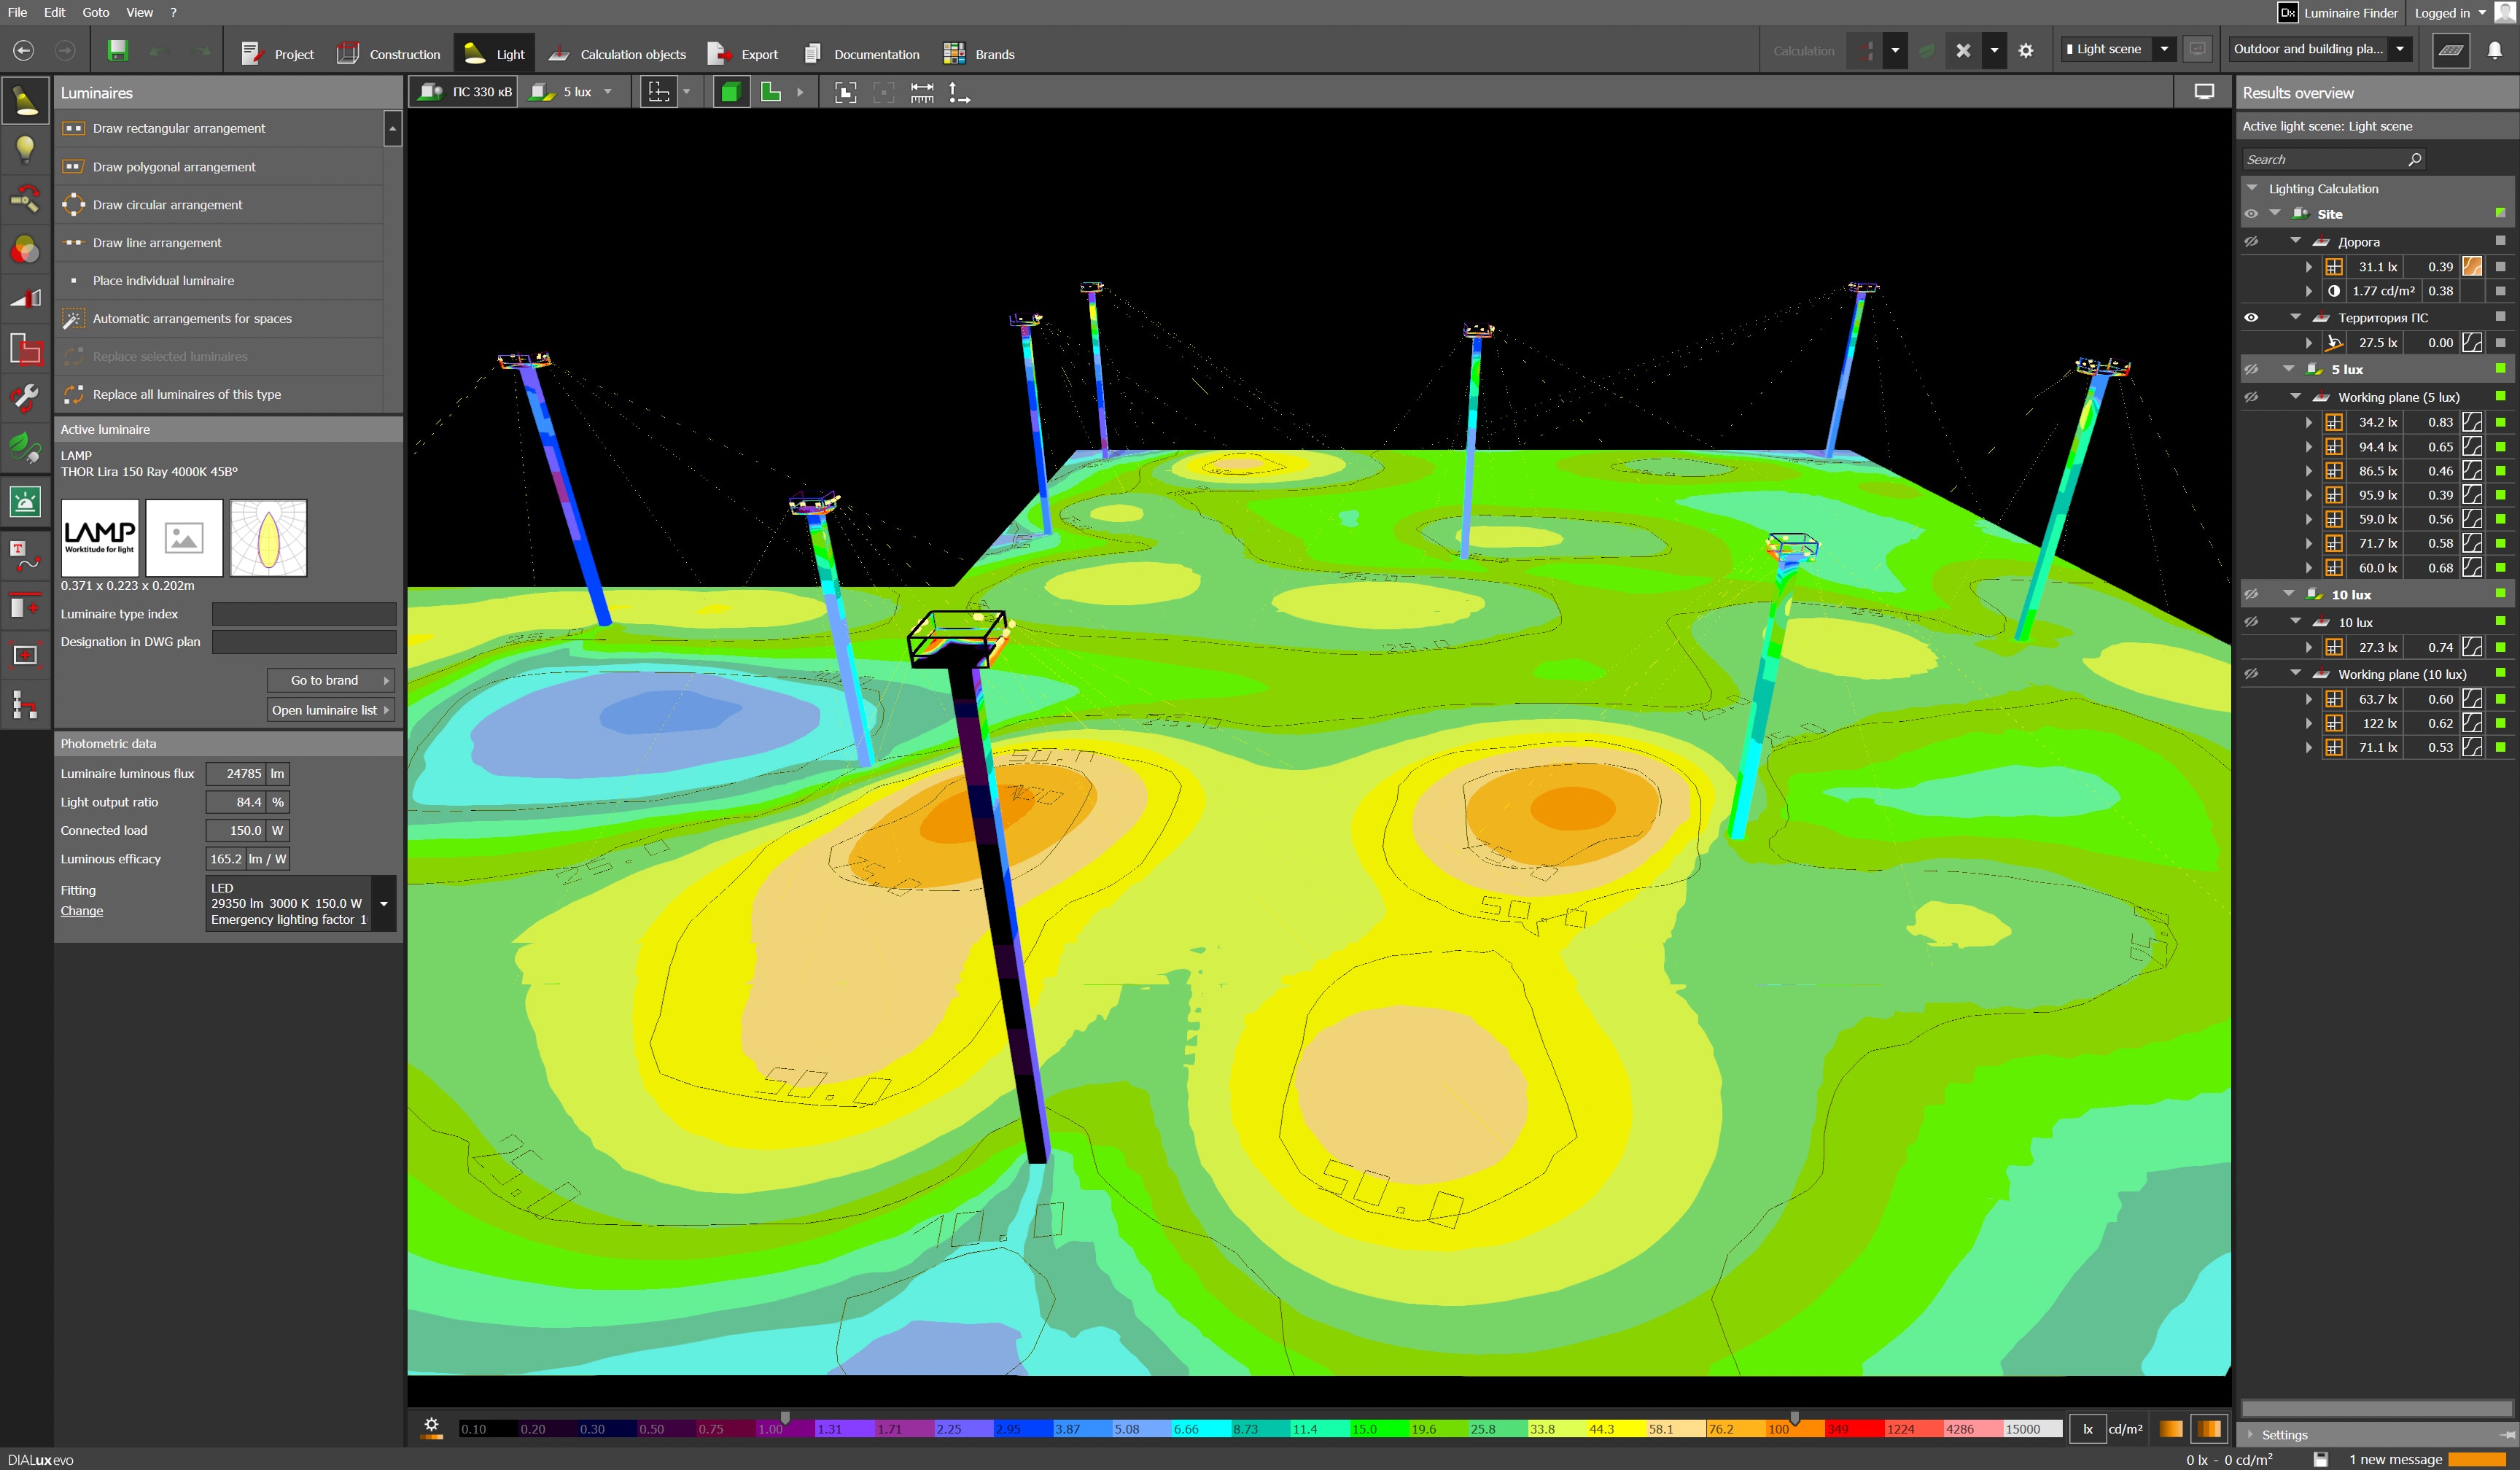Open the Goto menu
The height and width of the screenshot is (1470, 2520).
click(96, 12)
